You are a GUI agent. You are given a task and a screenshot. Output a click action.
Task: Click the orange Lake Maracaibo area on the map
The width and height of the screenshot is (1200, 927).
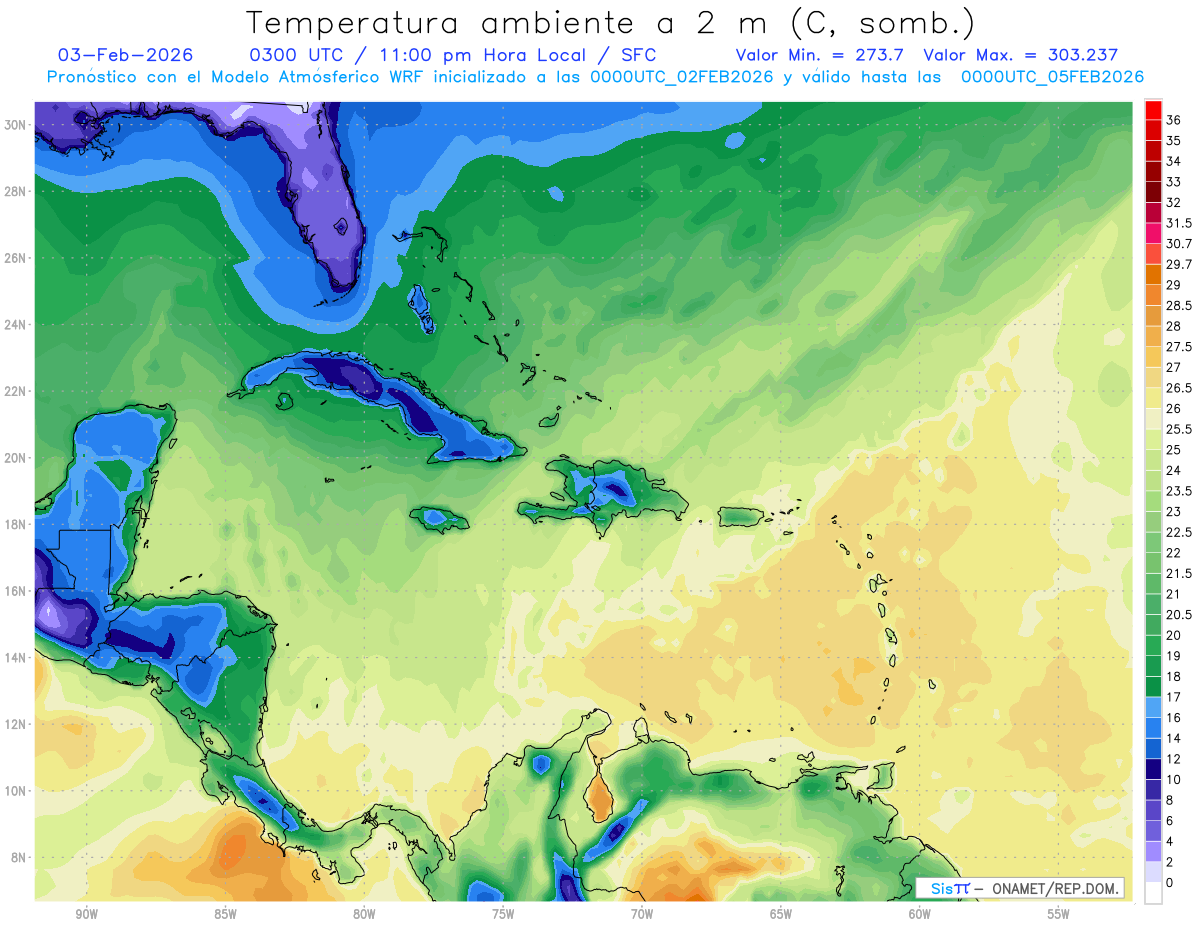point(599,795)
